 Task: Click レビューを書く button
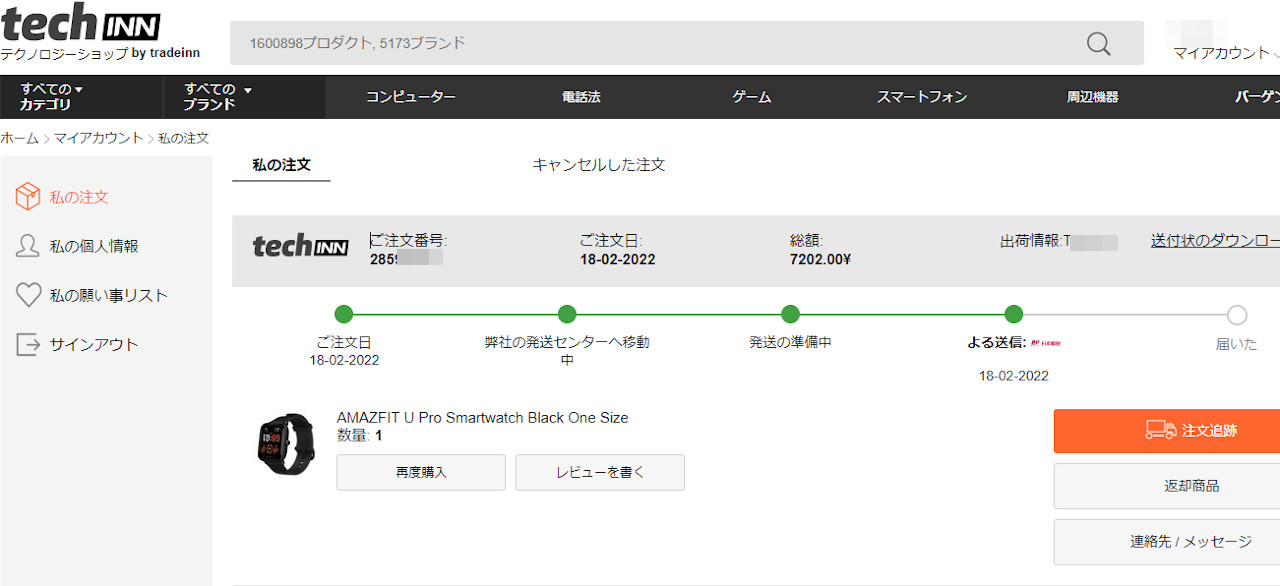click(600, 472)
